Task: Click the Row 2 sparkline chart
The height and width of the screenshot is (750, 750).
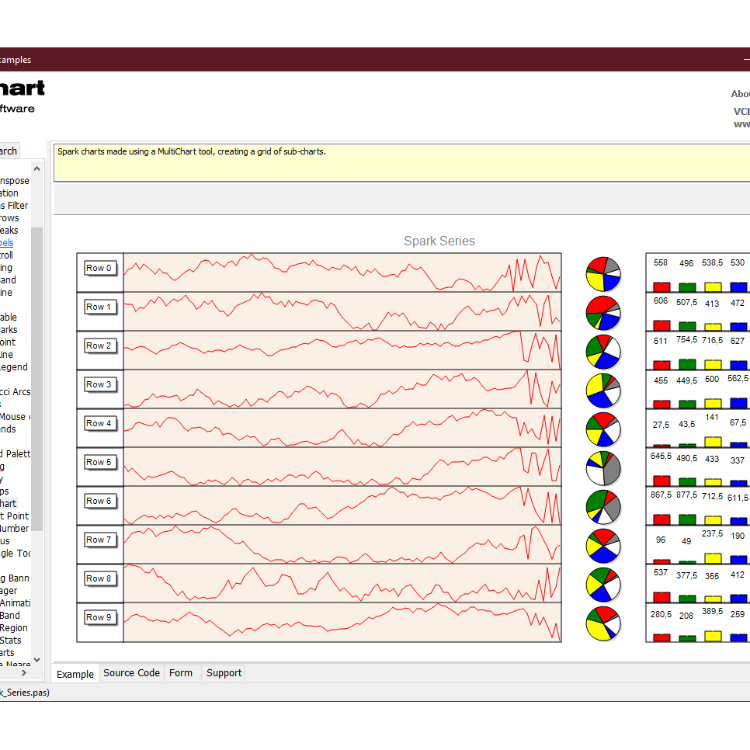Action: (x=340, y=346)
